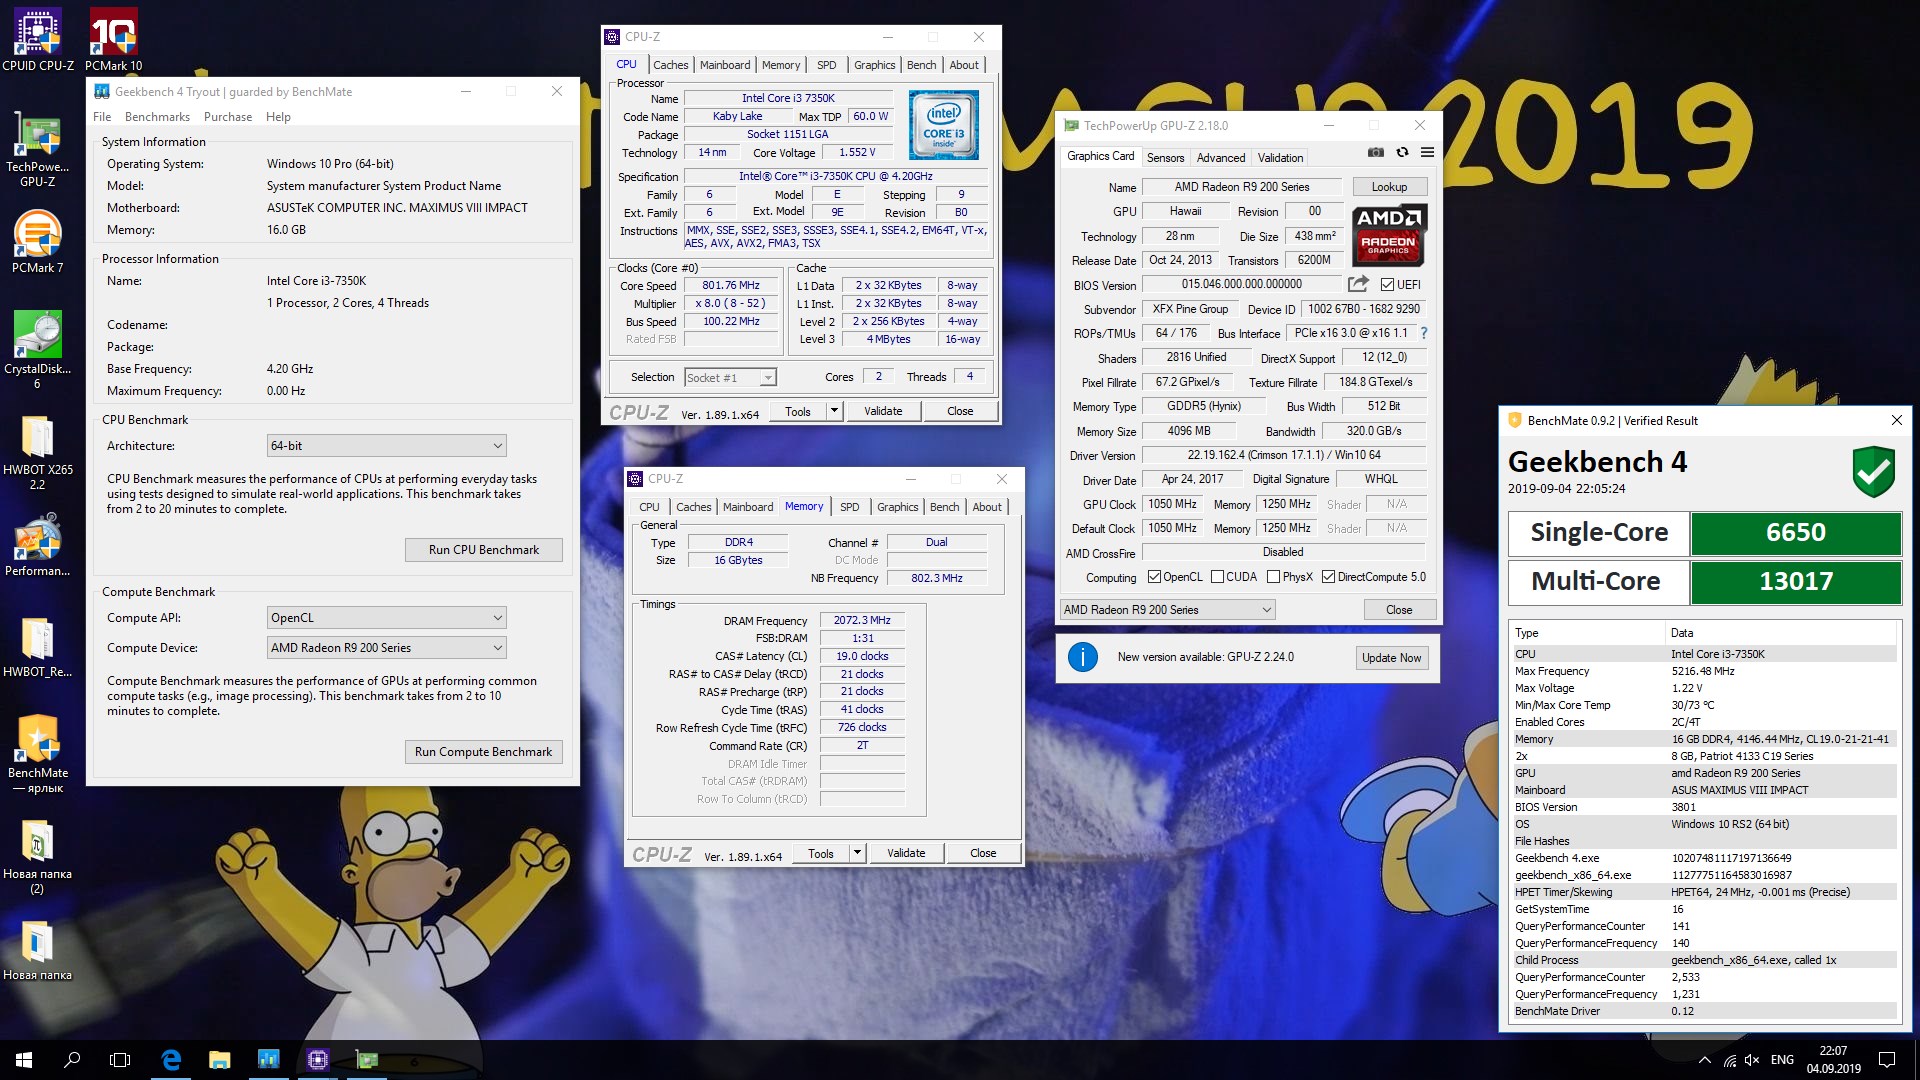The image size is (1920, 1080).
Task: Click PCIe bus interface question mark
Action: (1423, 333)
